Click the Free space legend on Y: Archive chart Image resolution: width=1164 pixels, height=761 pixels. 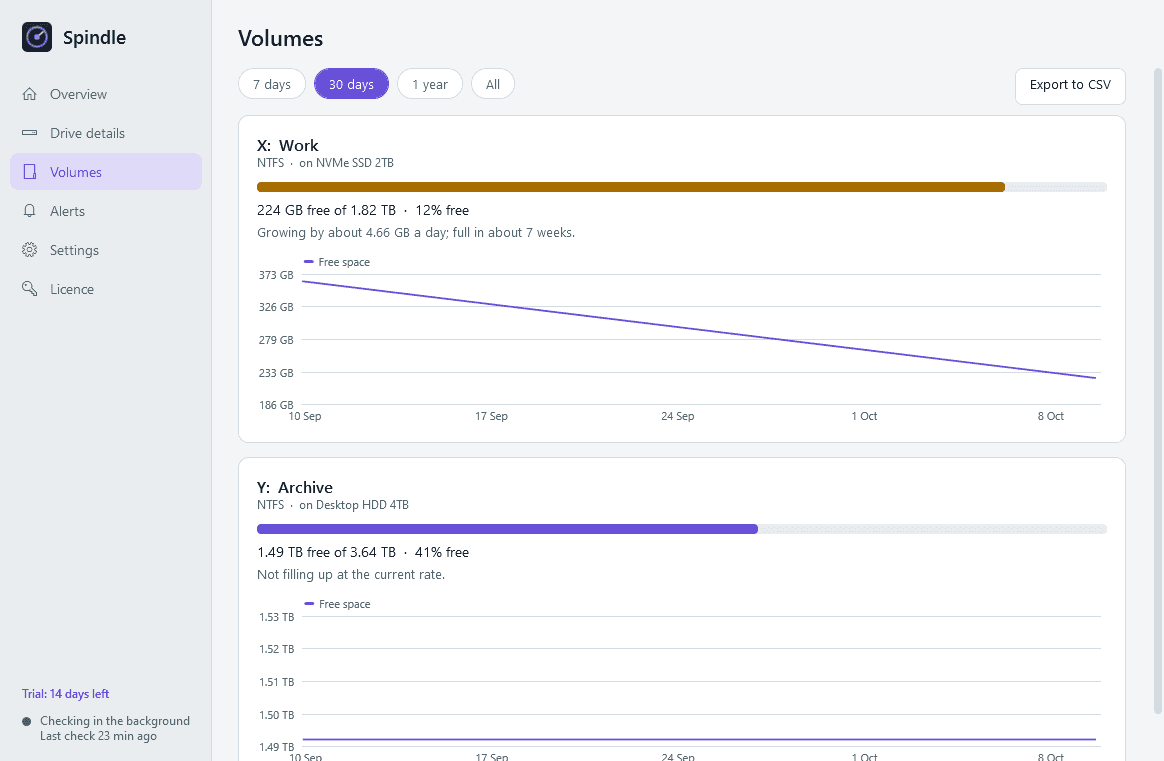(x=337, y=604)
